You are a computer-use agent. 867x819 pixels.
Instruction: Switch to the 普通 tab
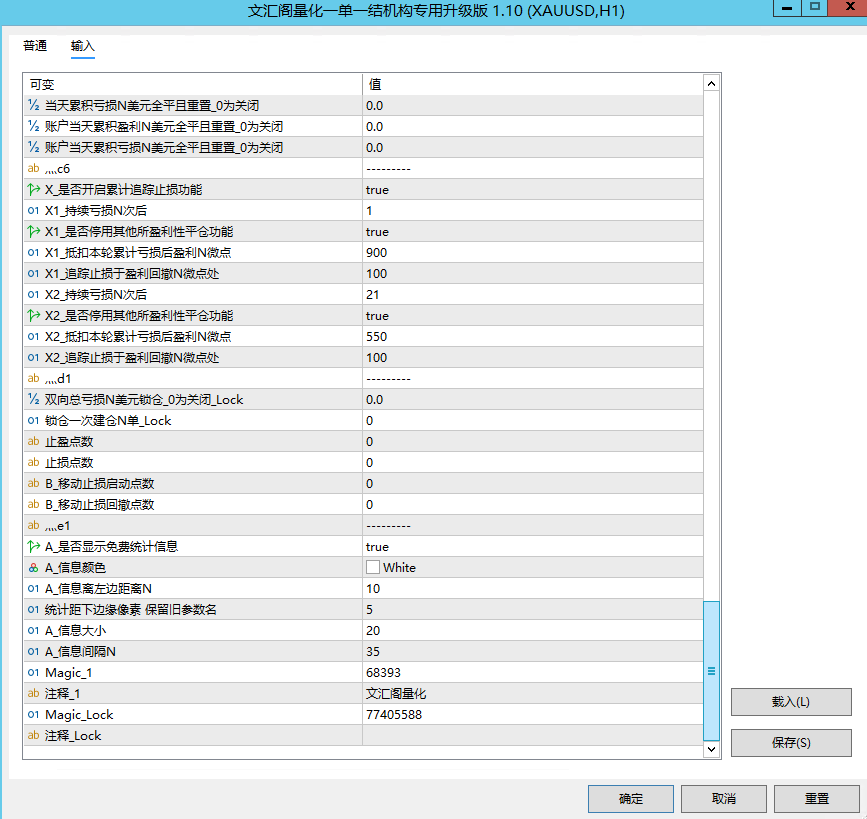point(35,46)
